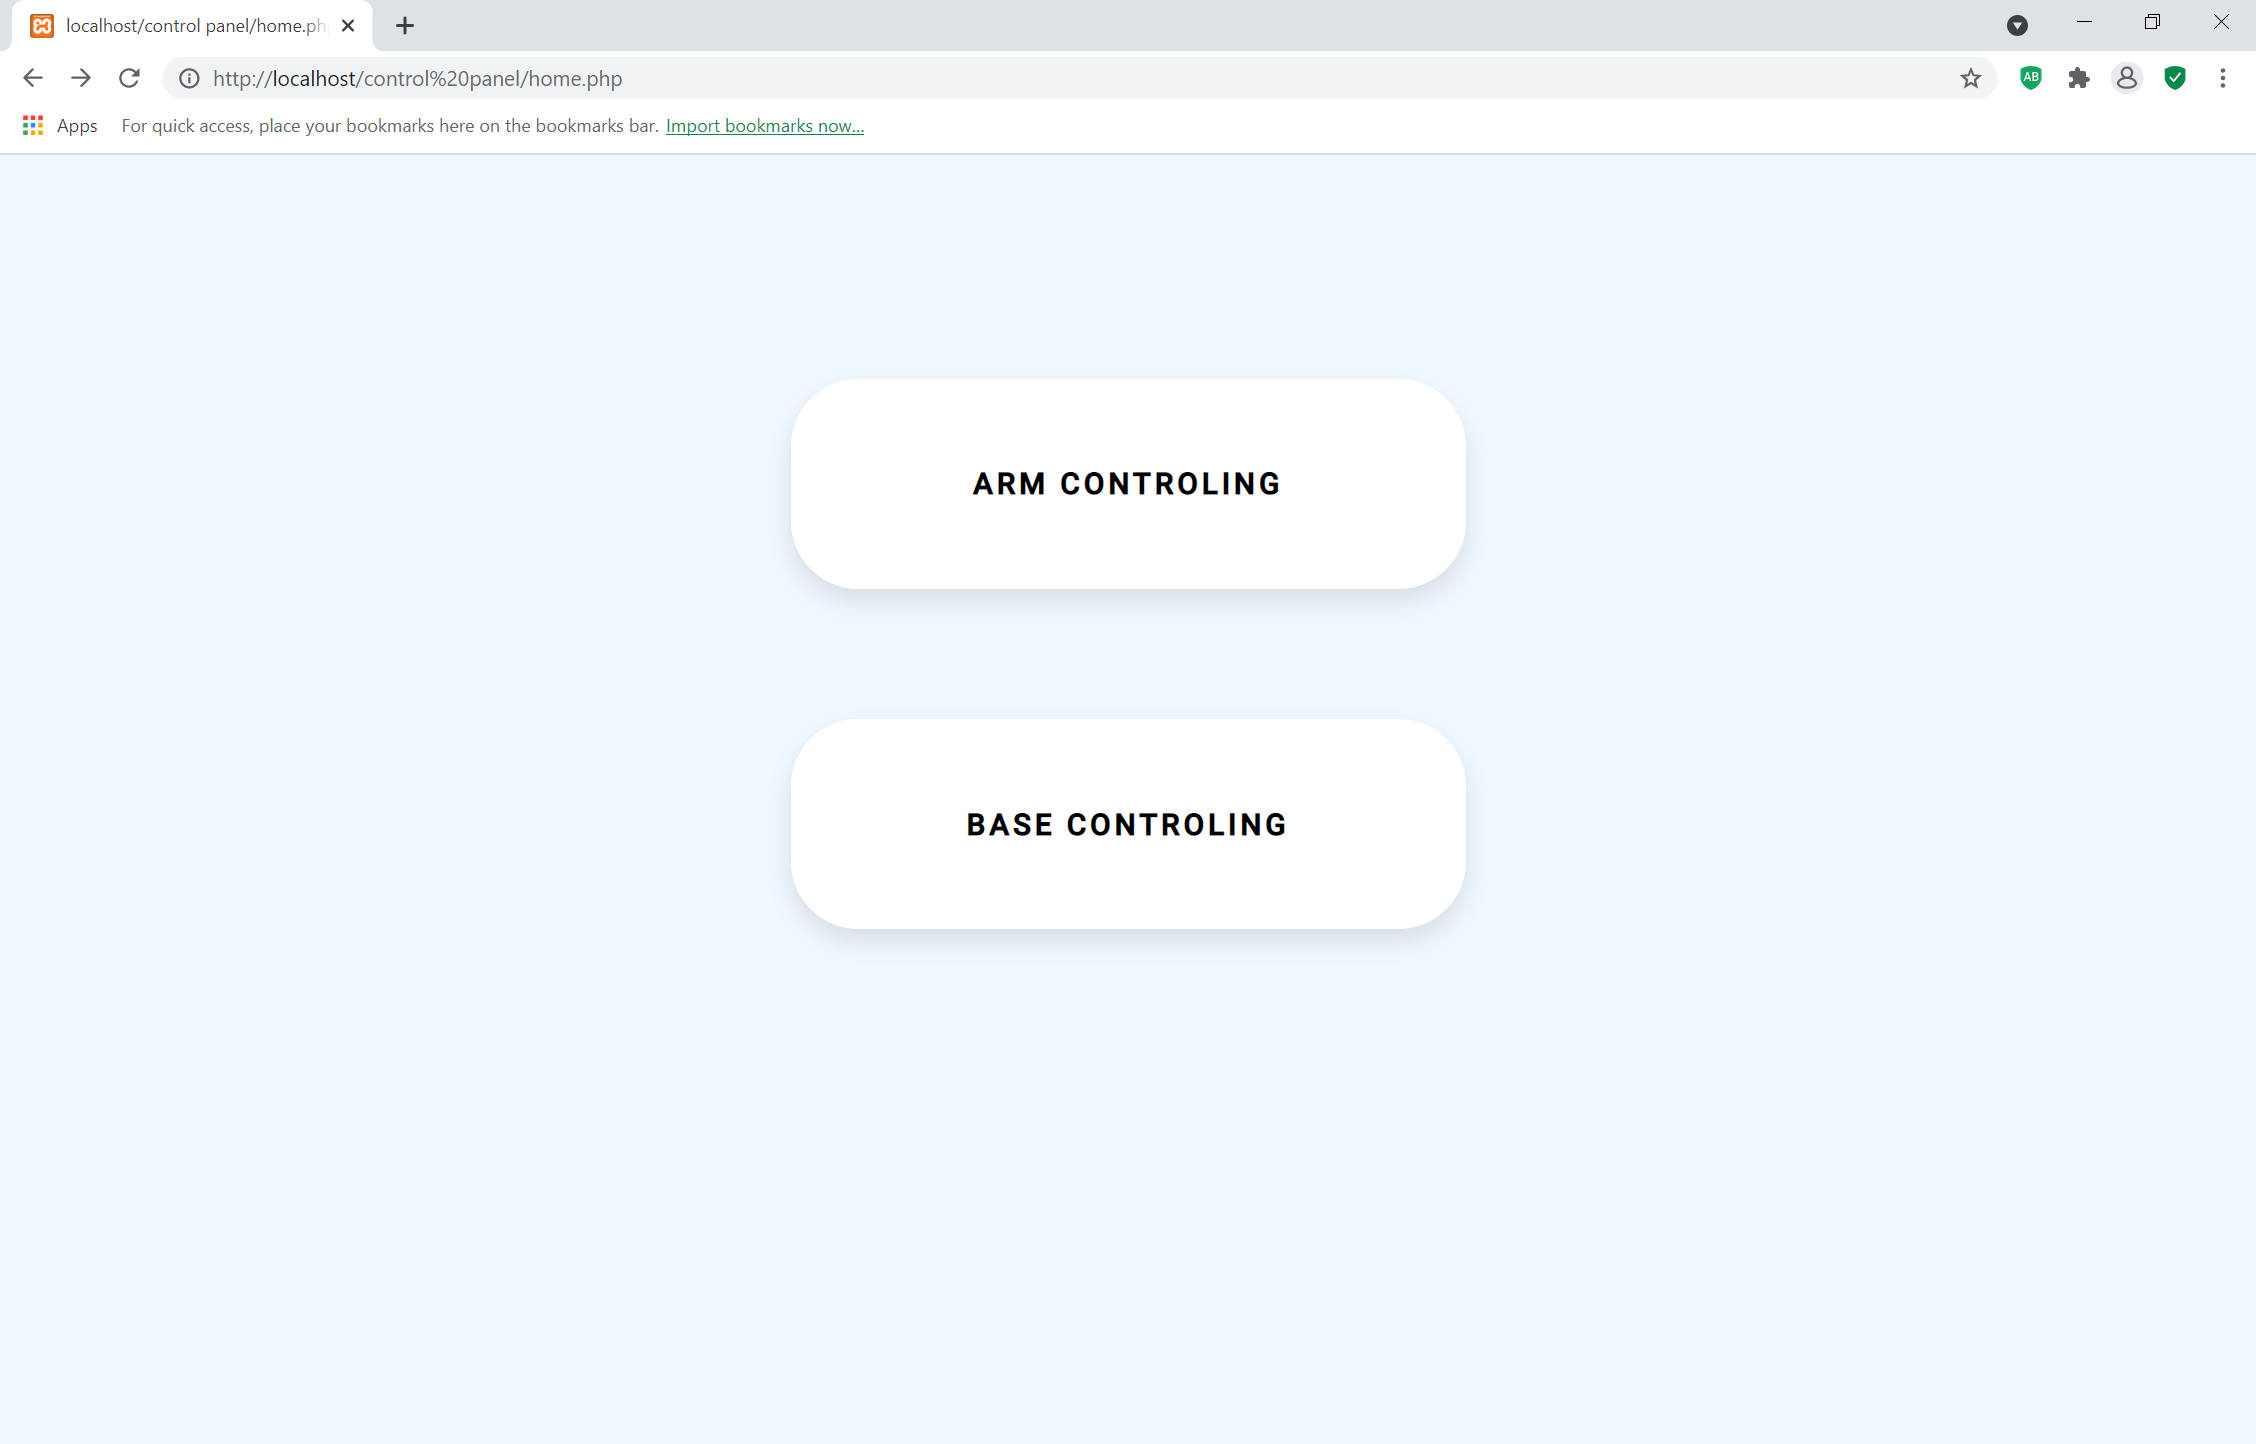Image resolution: width=2256 pixels, height=1444 pixels.
Task: Click BASE CONTROLING
Action: (x=1127, y=824)
